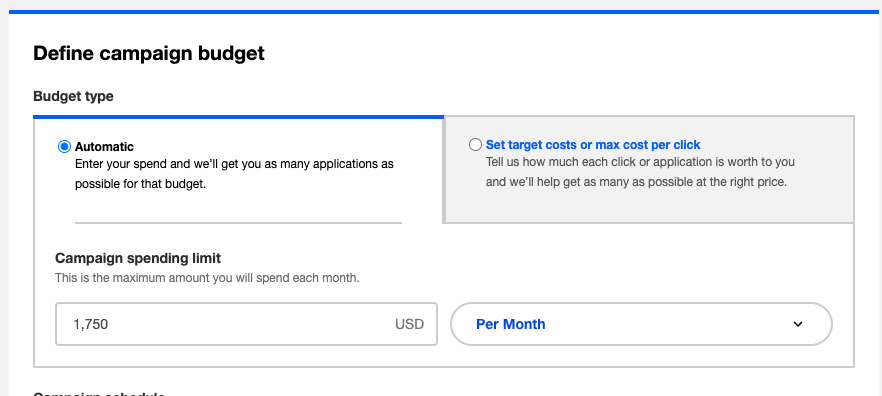Click the blue highlight bar above the Automatic tab
Screen dimensions: 882x396
pos(238,117)
